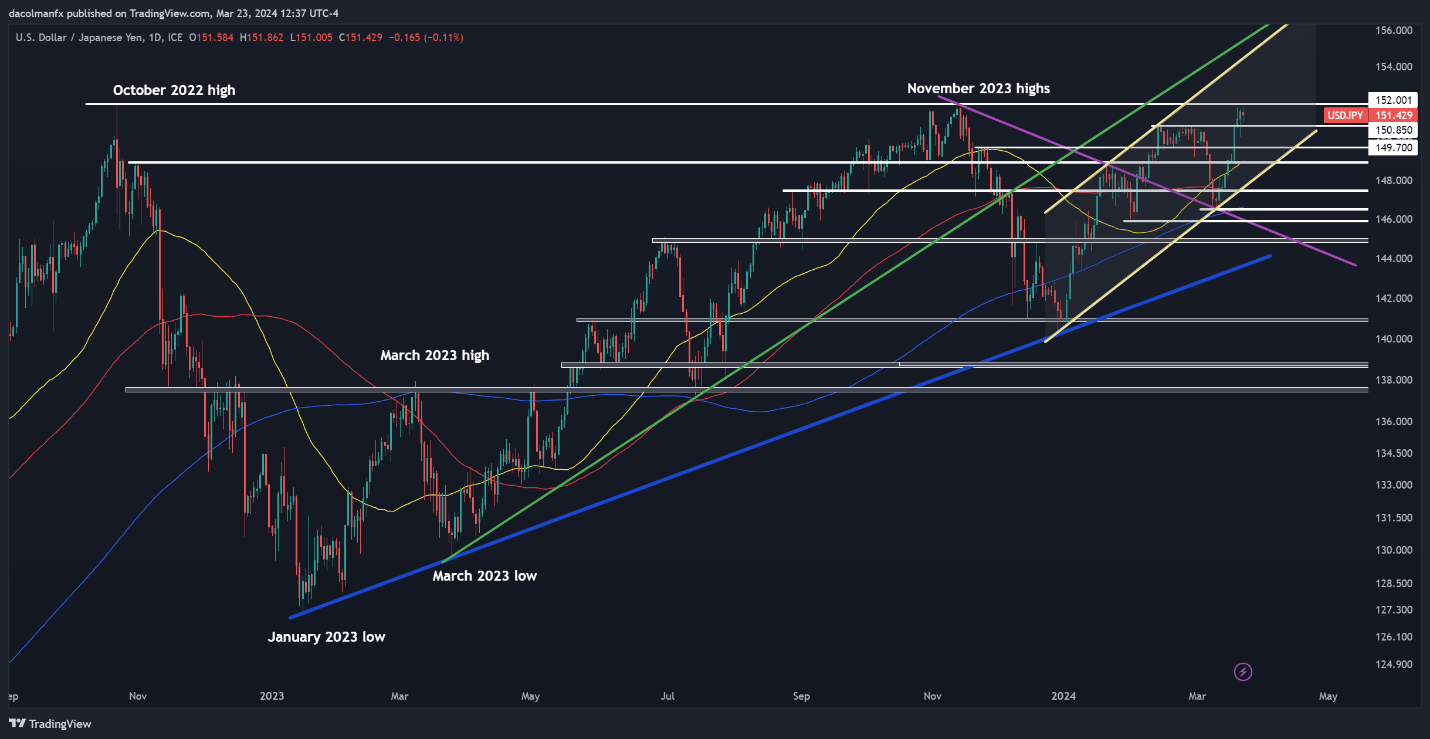The height and width of the screenshot is (739, 1430).
Task: Select the 'March 2023 low' annotation
Action: [485, 576]
